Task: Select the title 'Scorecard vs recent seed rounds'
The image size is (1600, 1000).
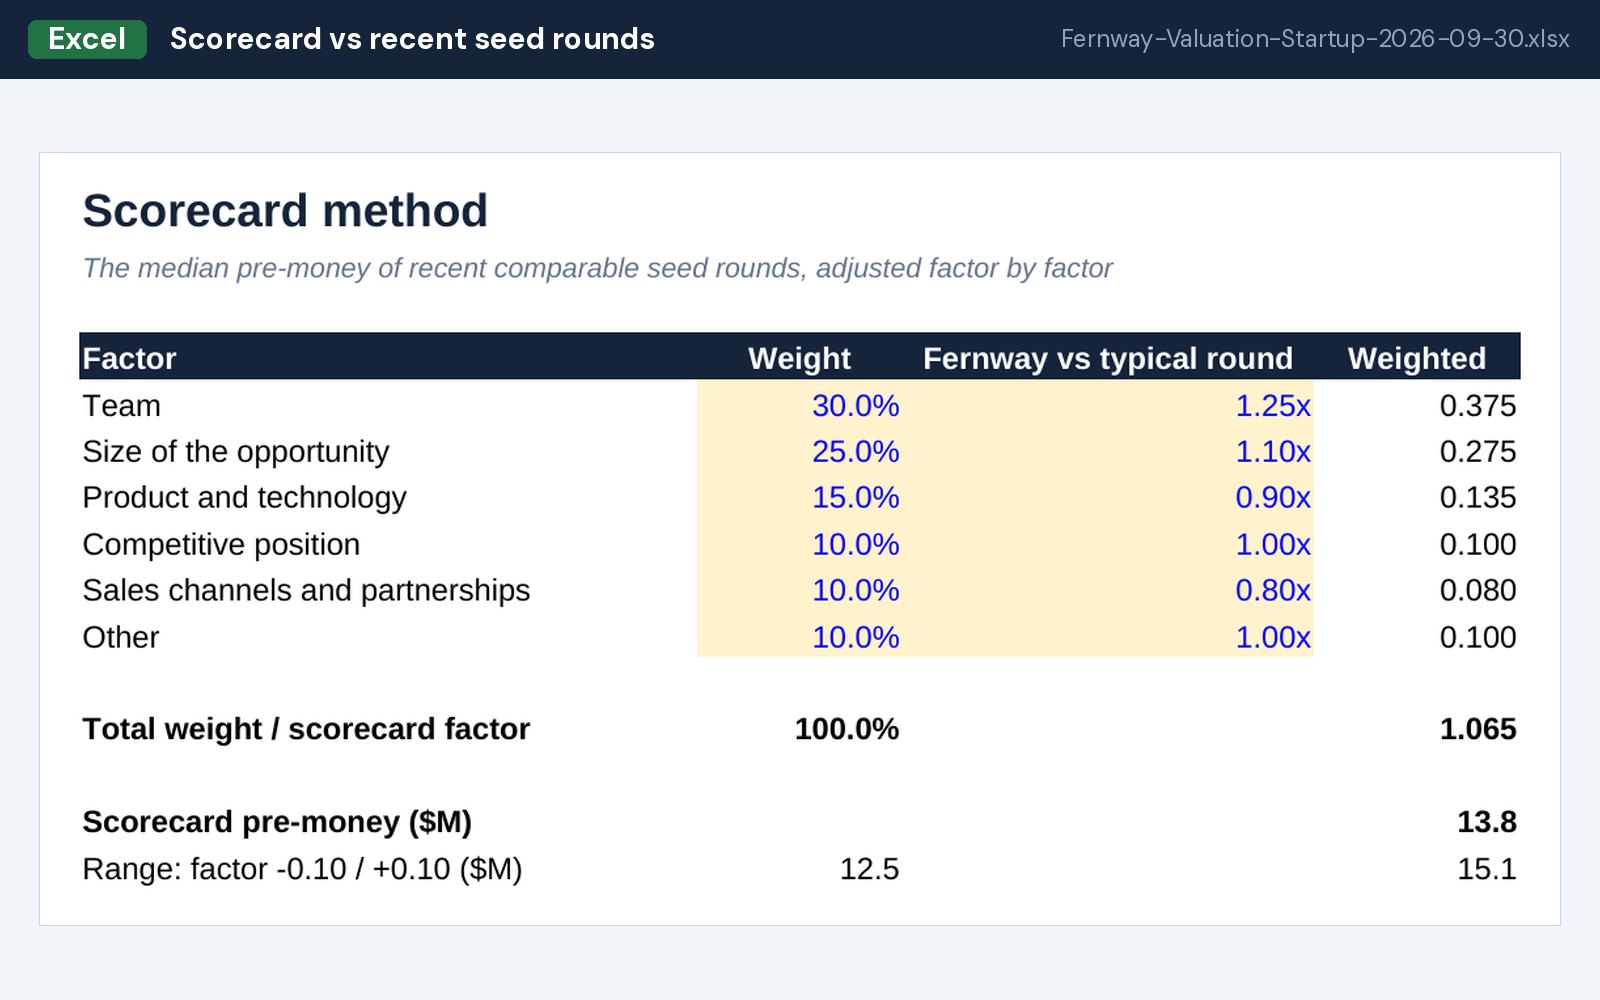Action: pos(412,39)
